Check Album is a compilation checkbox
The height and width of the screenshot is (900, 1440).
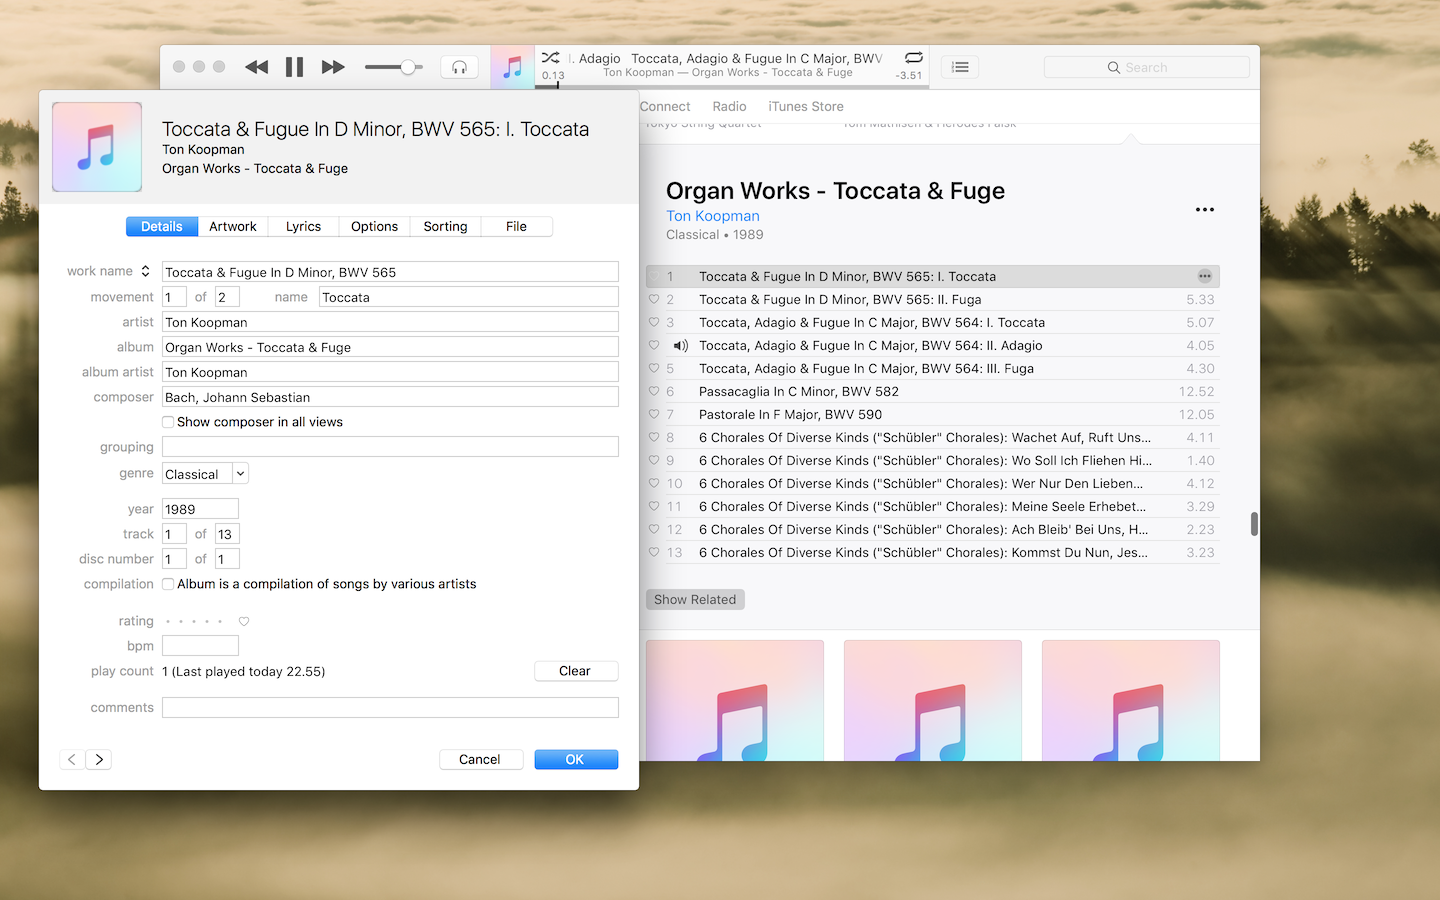click(x=168, y=584)
